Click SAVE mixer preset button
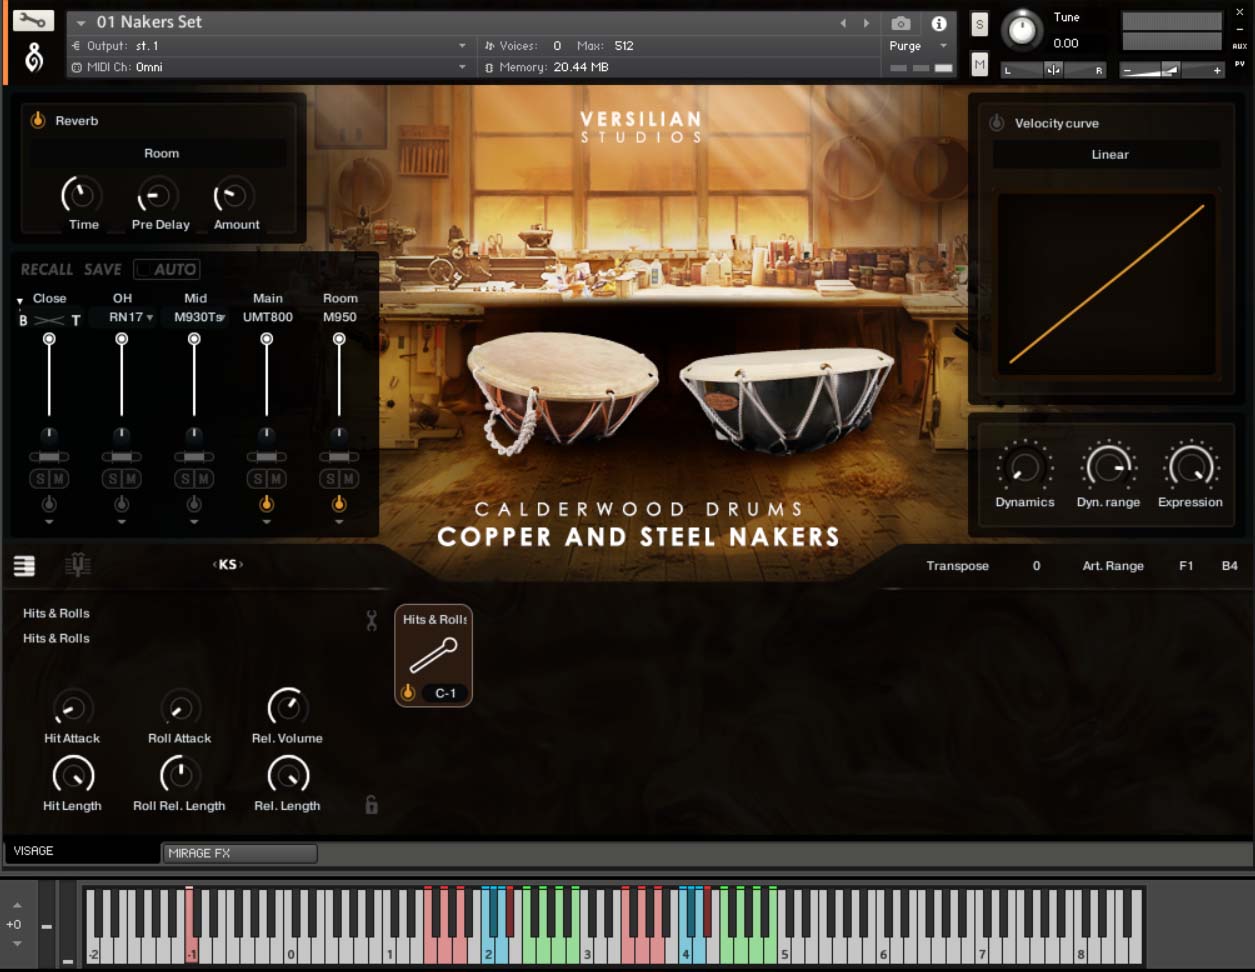The image size is (1255, 972). 102,269
